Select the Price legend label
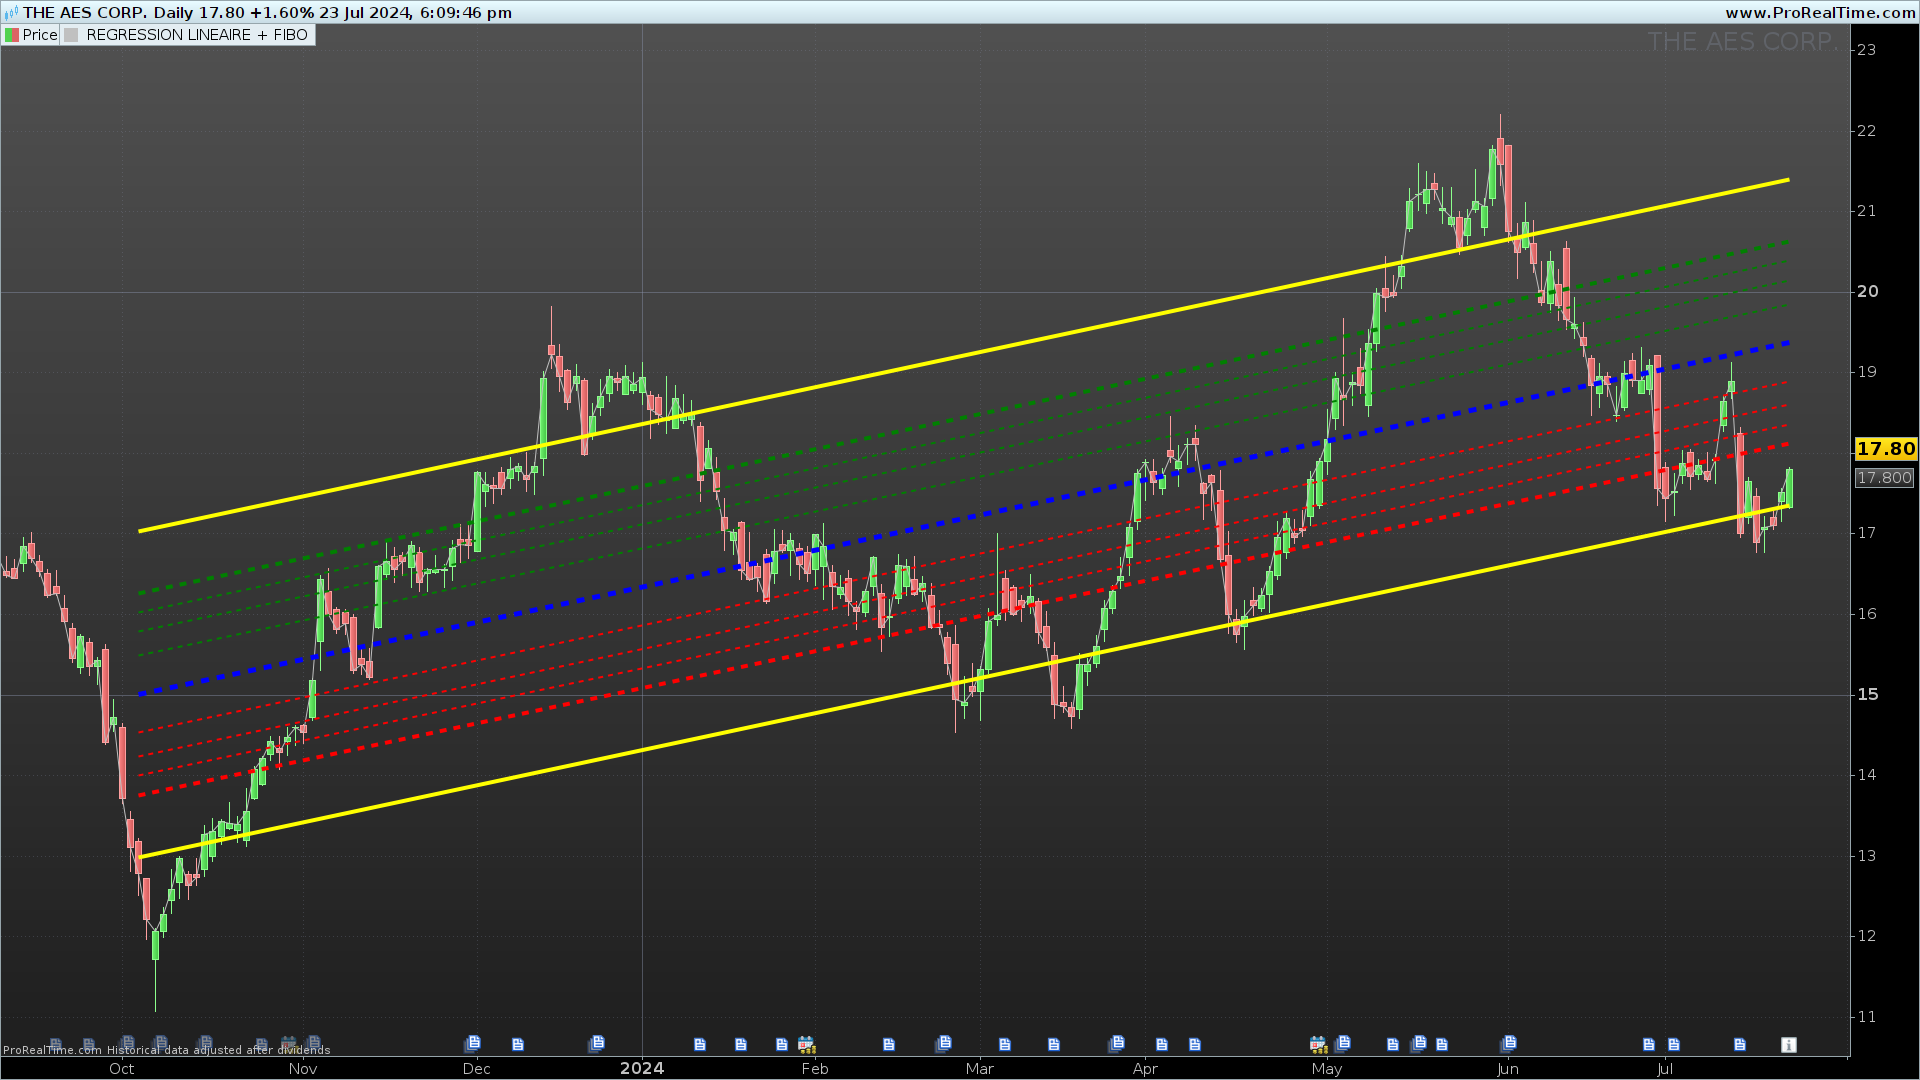1920x1080 pixels. point(40,35)
